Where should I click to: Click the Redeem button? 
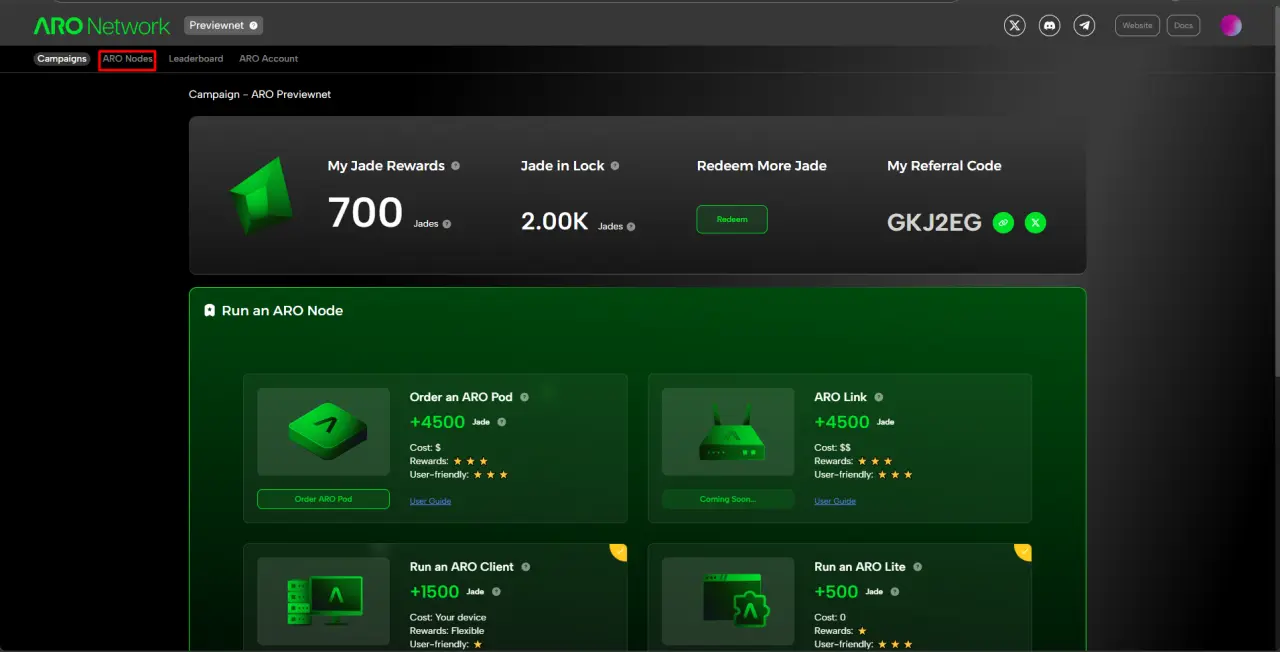click(732, 219)
